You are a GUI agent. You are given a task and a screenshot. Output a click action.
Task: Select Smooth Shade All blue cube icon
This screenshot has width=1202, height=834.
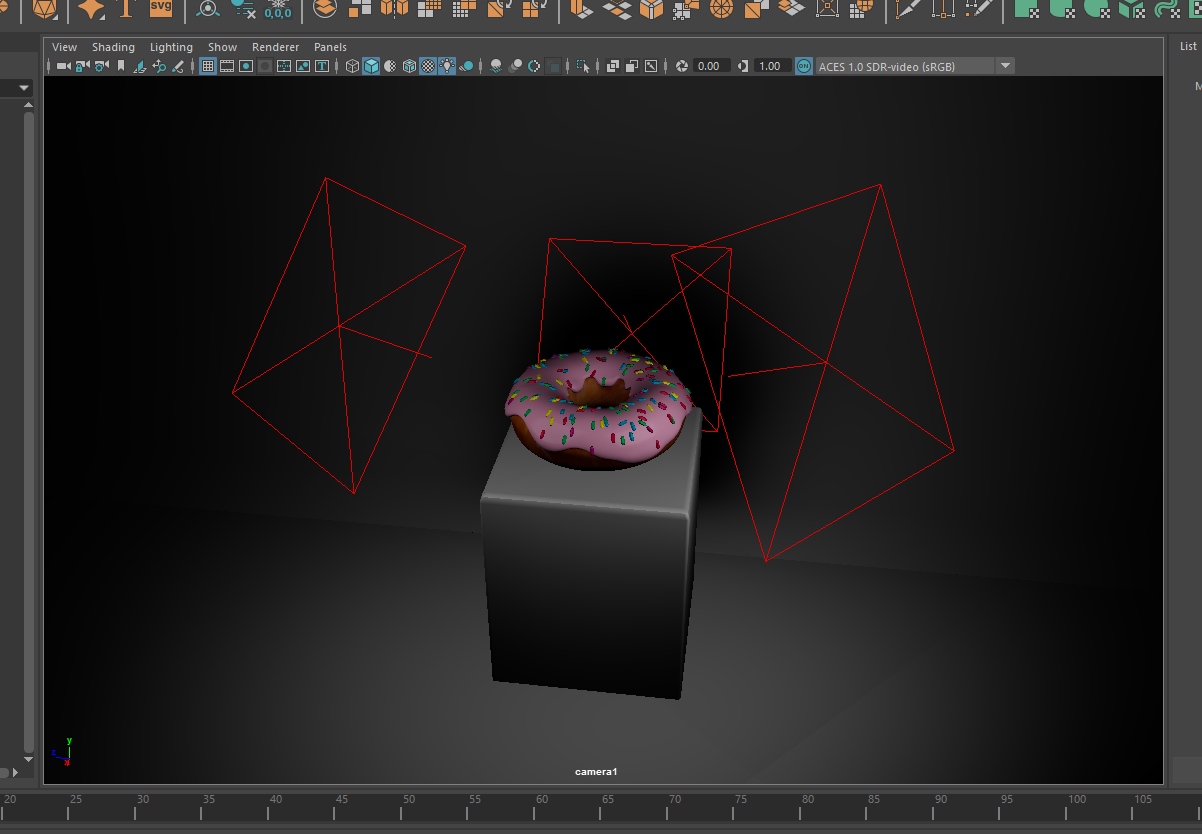(371, 66)
